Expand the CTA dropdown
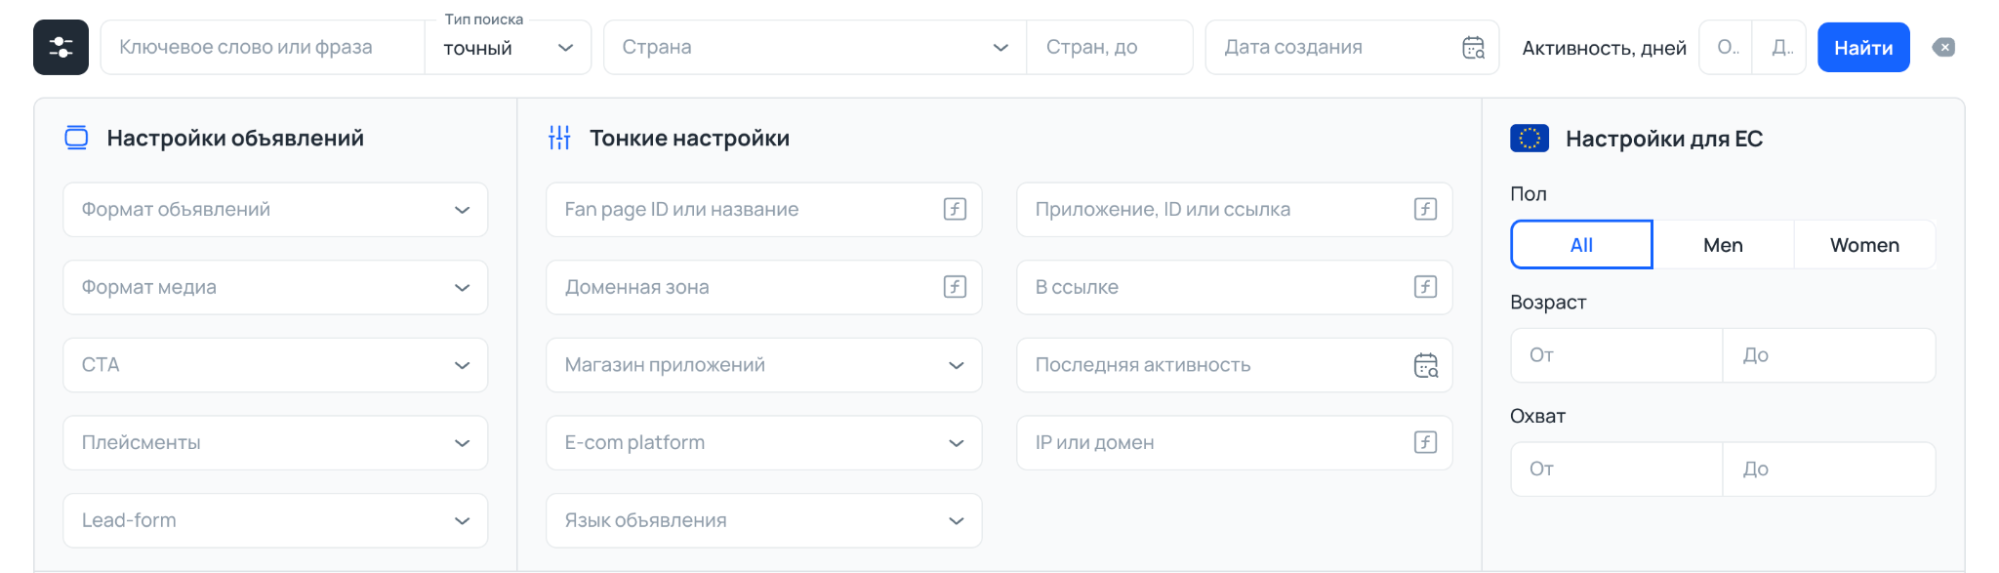Screen dimensions: 1999x573 tap(275, 365)
